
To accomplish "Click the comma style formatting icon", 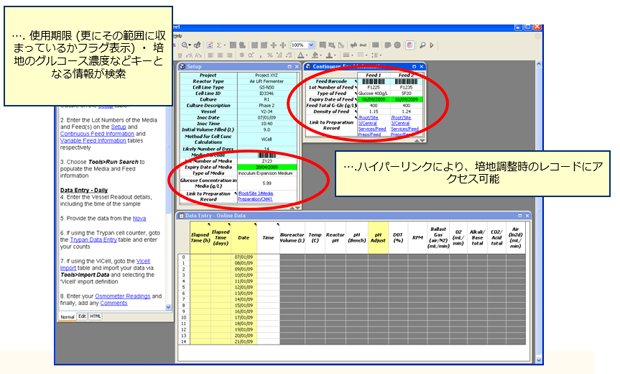I will 261,56.
